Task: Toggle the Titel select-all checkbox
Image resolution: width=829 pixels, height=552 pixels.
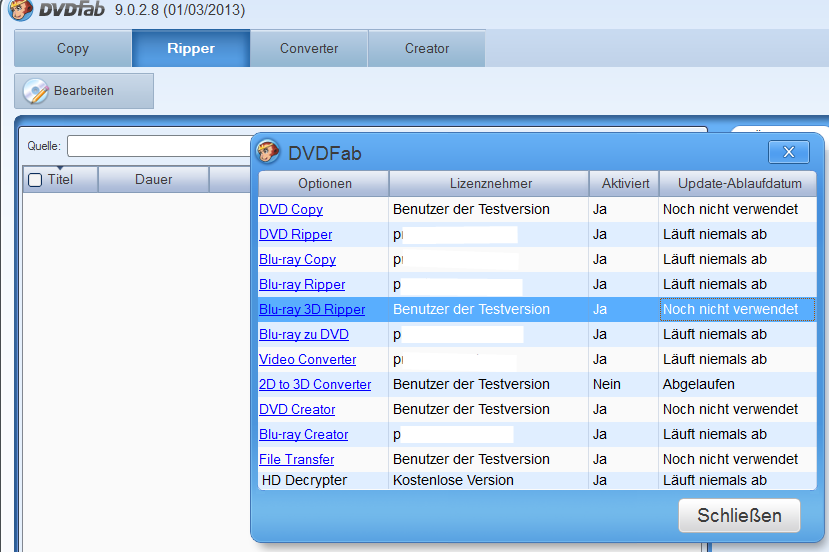Action: 35,180
